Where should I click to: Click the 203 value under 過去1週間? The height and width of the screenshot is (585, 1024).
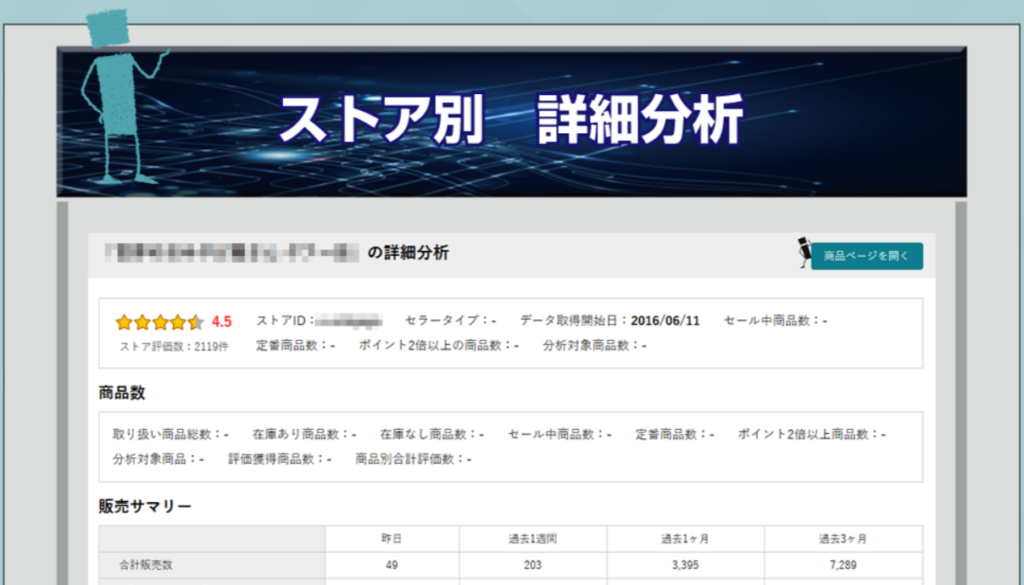click(x=532, y=565)
